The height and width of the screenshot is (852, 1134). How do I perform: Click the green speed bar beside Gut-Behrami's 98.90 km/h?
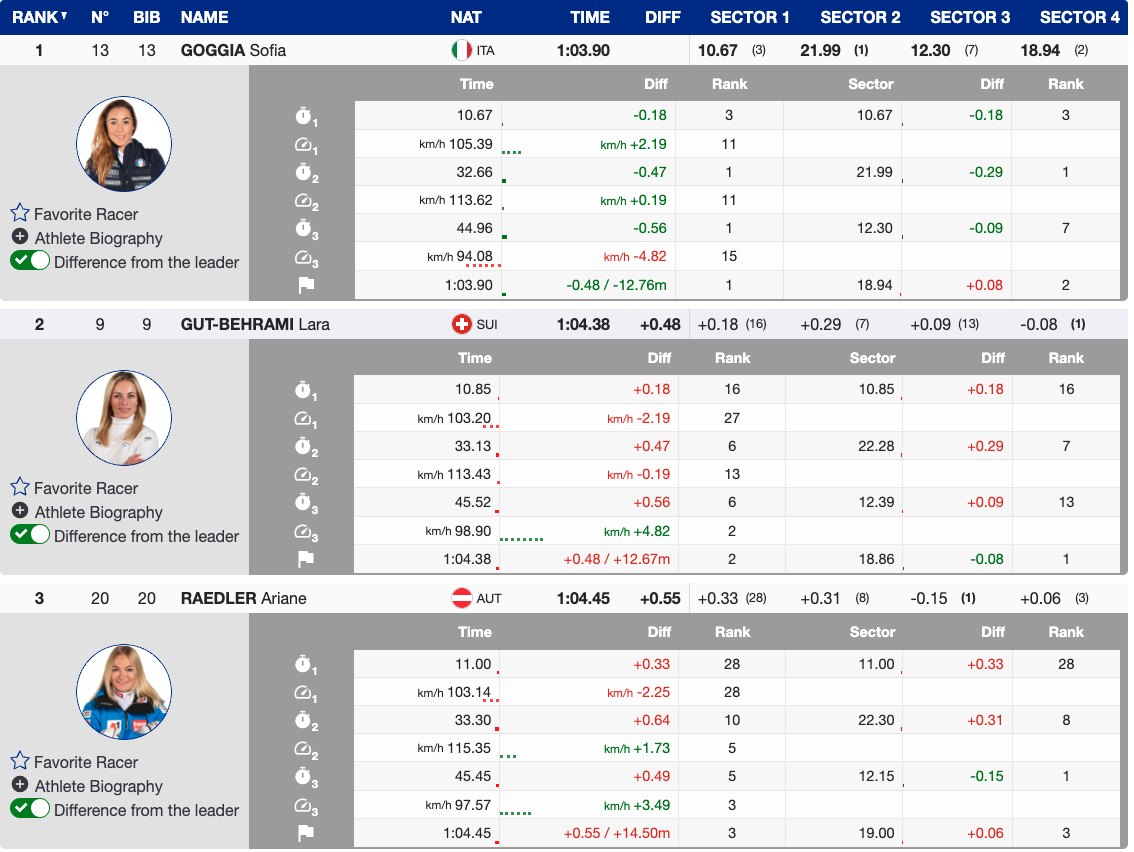click(521, 538)
